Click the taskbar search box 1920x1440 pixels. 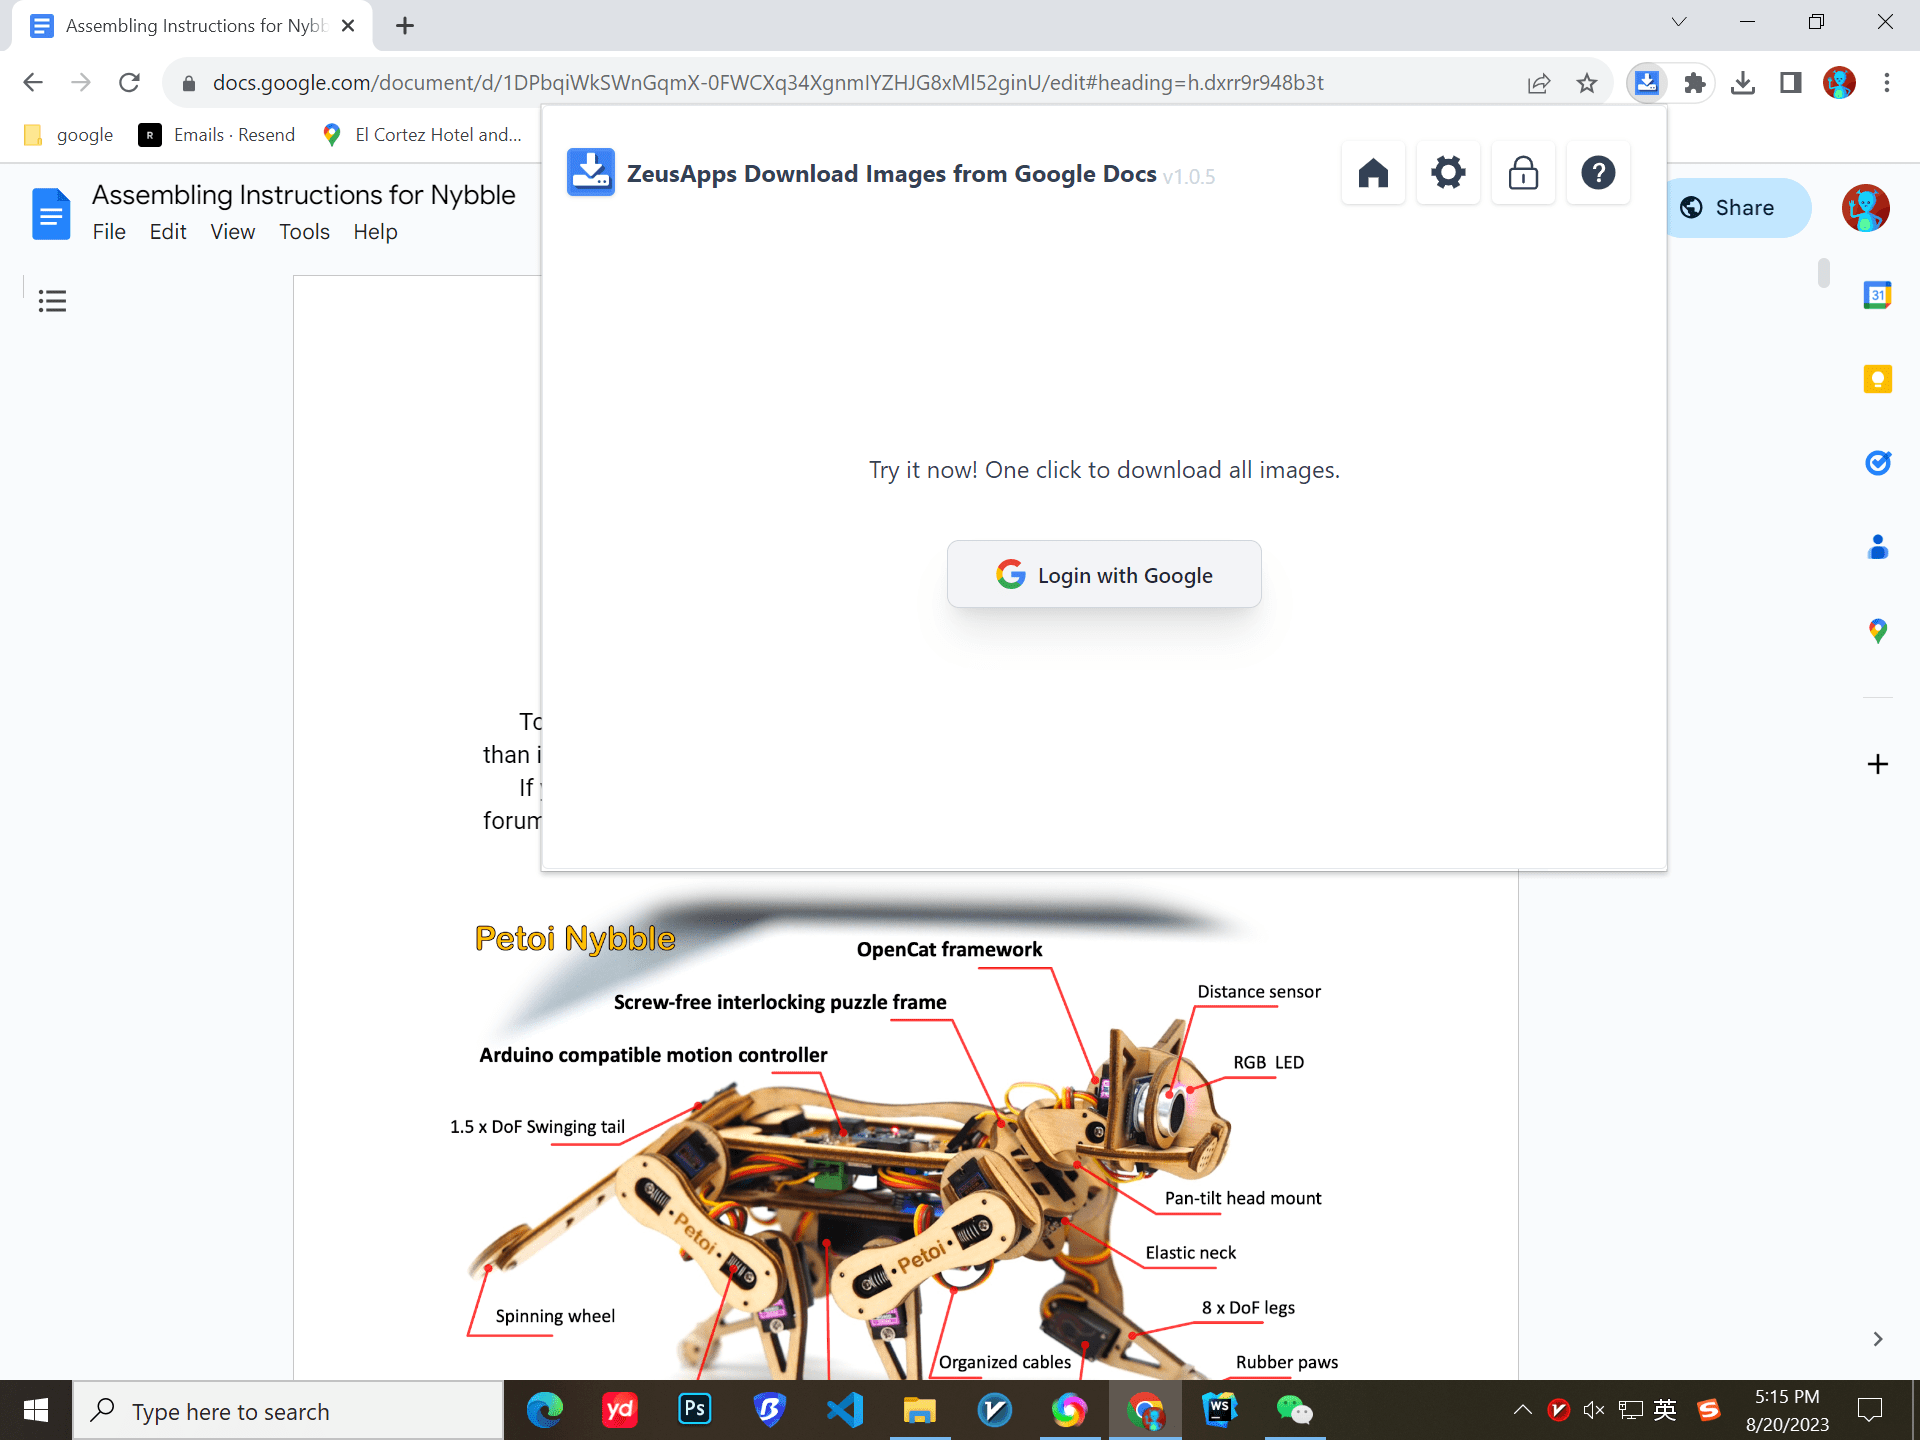[x=288, y=1411]
